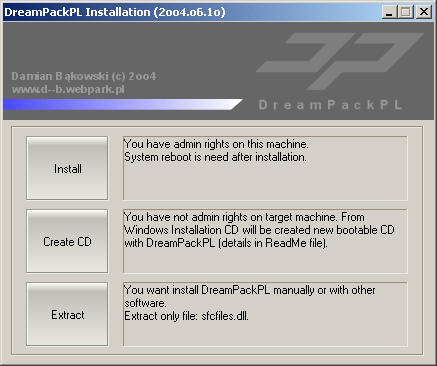Image resolution: width=437 pixels, height=366 pixels.
Task: Click the "System reboot is need after installation" line
Action: 215,157
